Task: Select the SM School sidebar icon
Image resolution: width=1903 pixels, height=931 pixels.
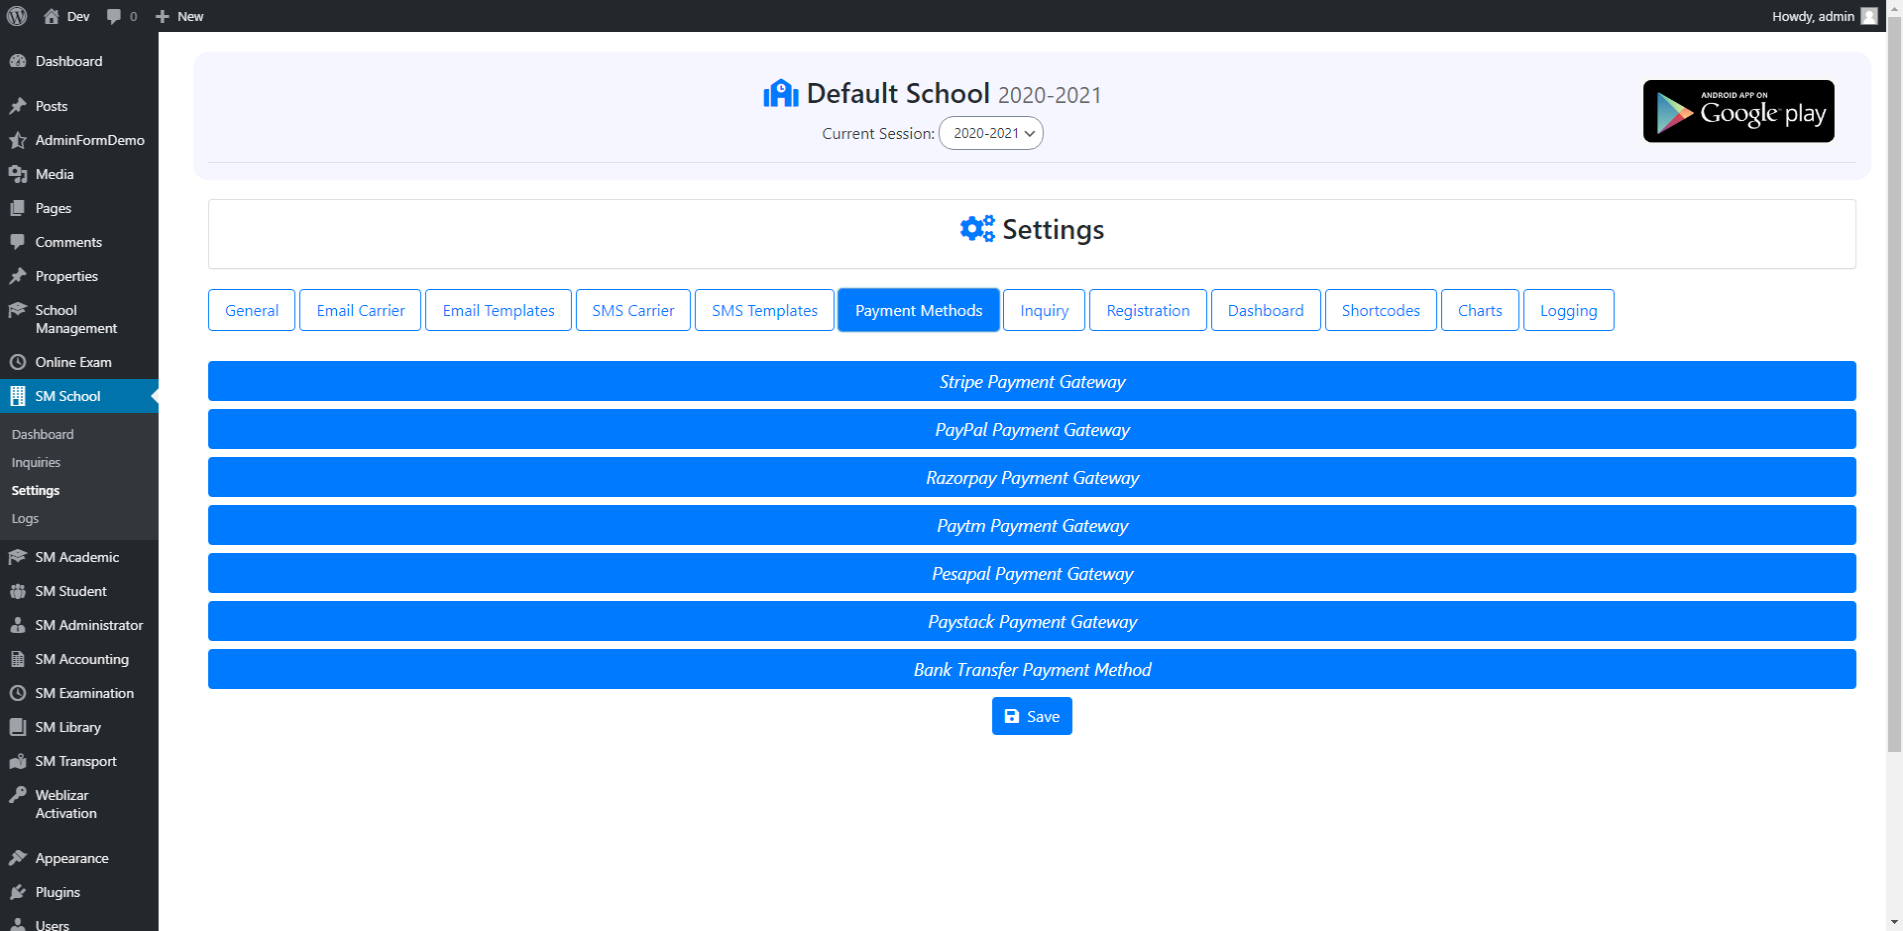Action: [18, 396]
